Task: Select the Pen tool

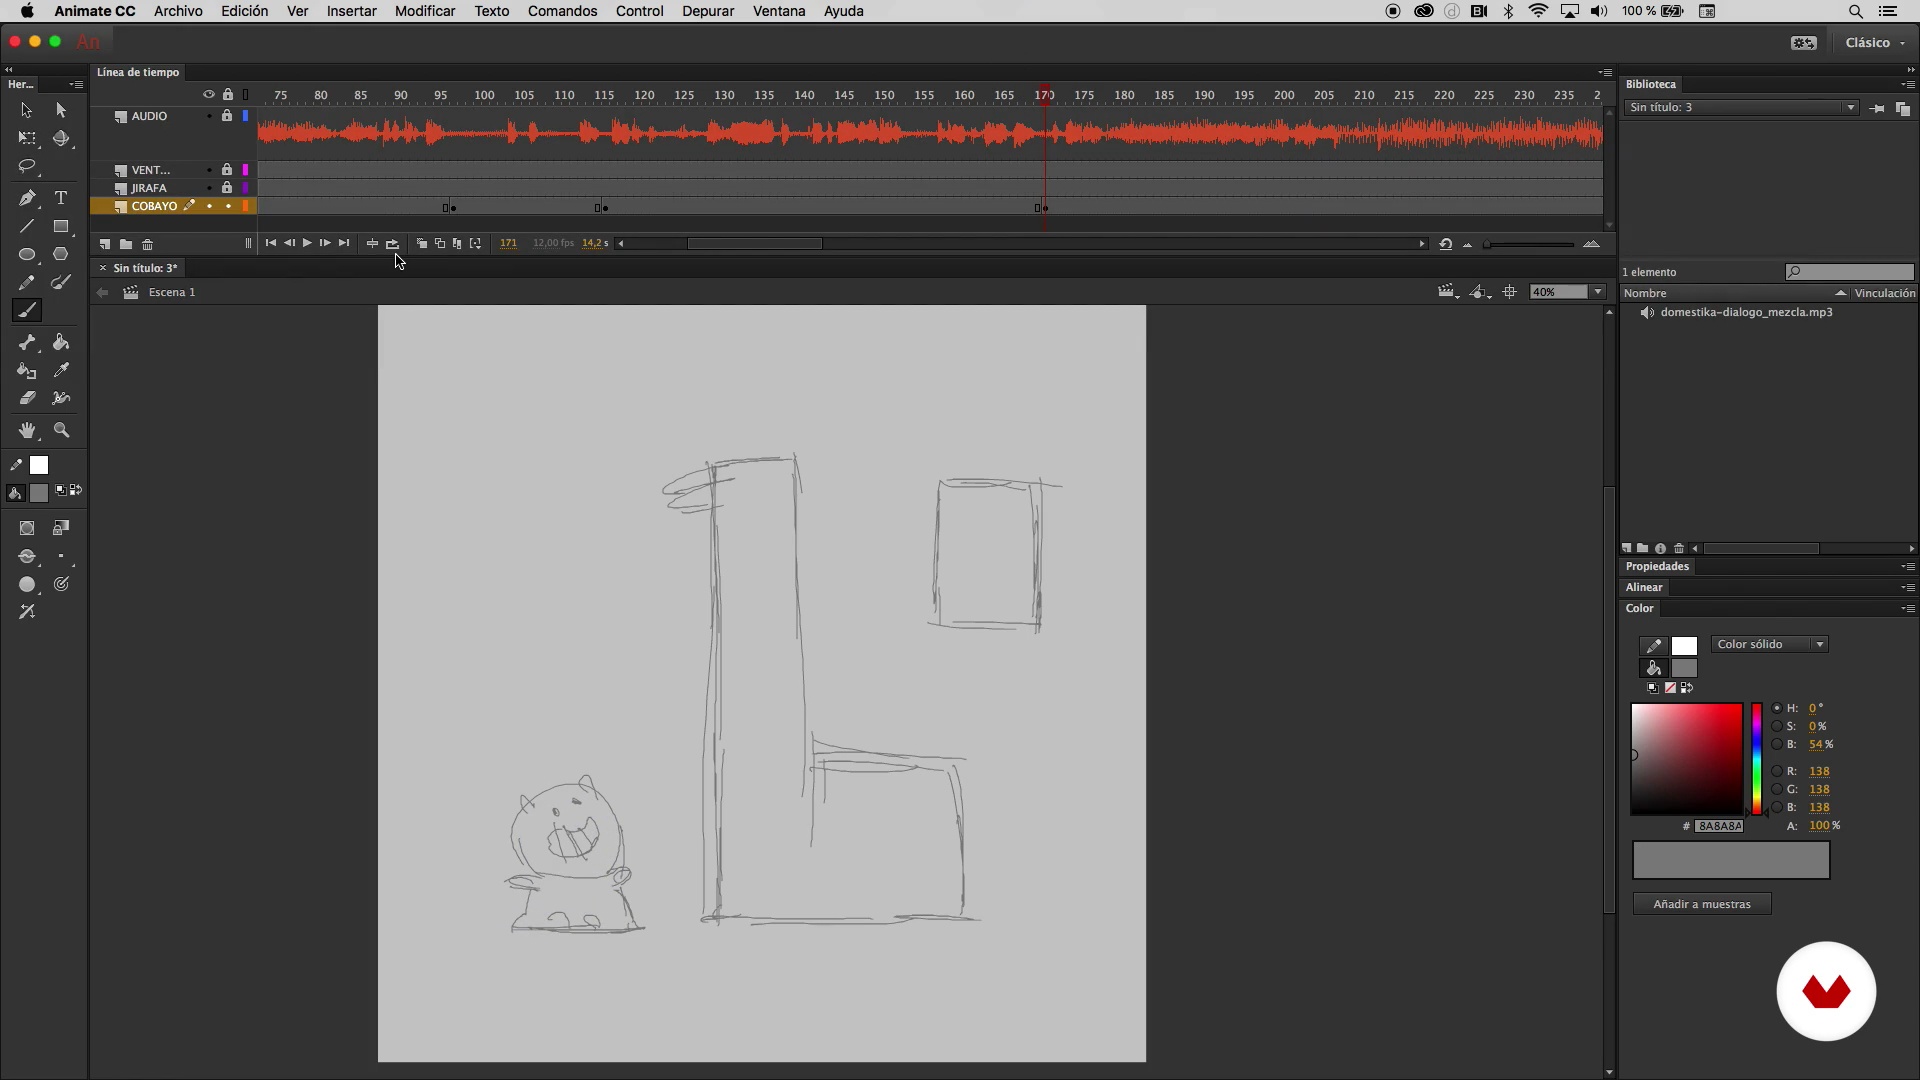Action: (27, 198)
